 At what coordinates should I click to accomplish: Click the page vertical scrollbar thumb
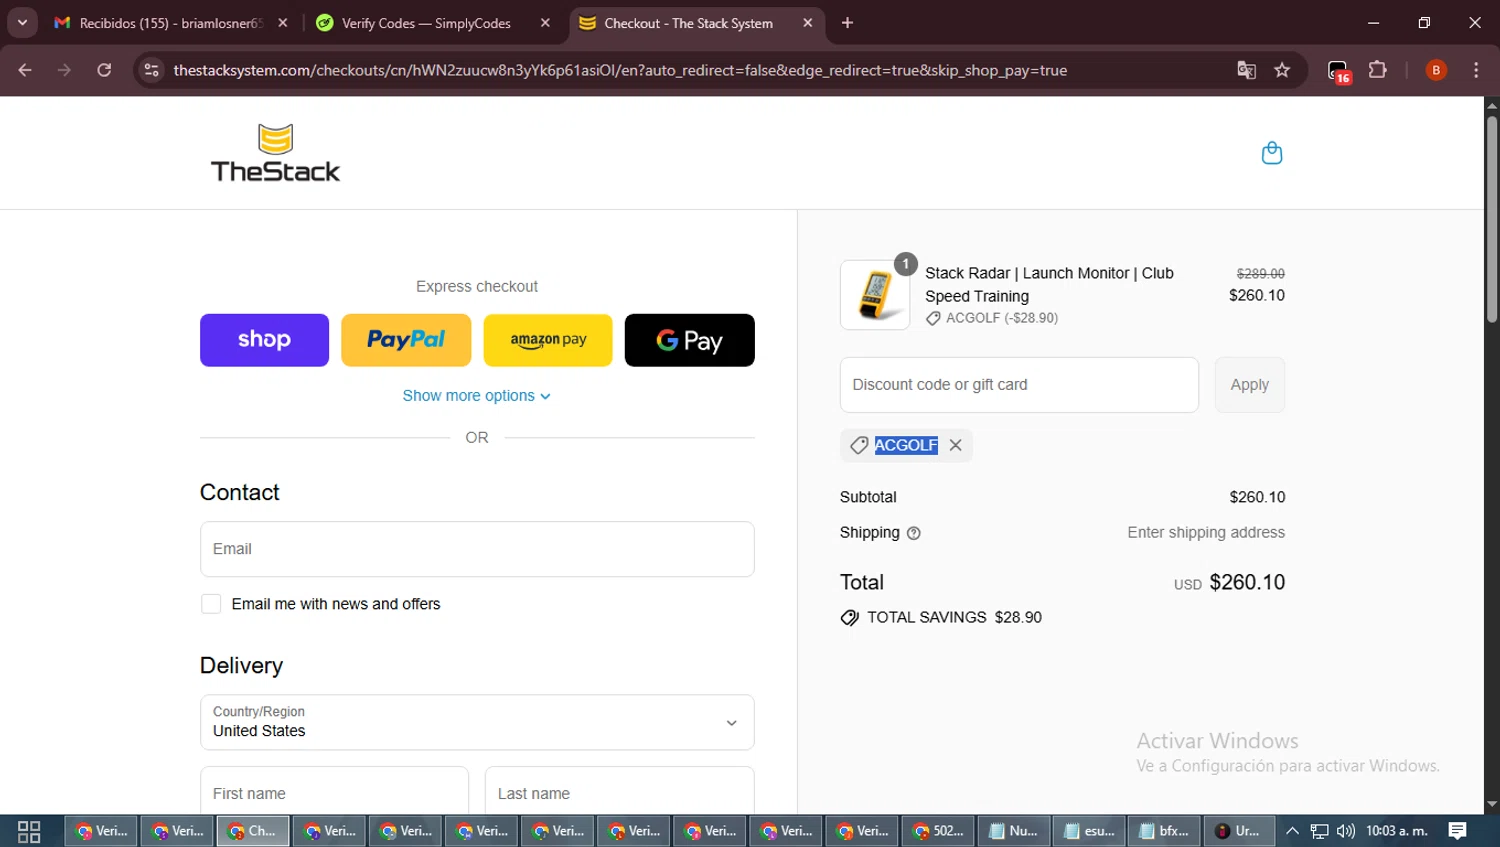coord(1492,220)
